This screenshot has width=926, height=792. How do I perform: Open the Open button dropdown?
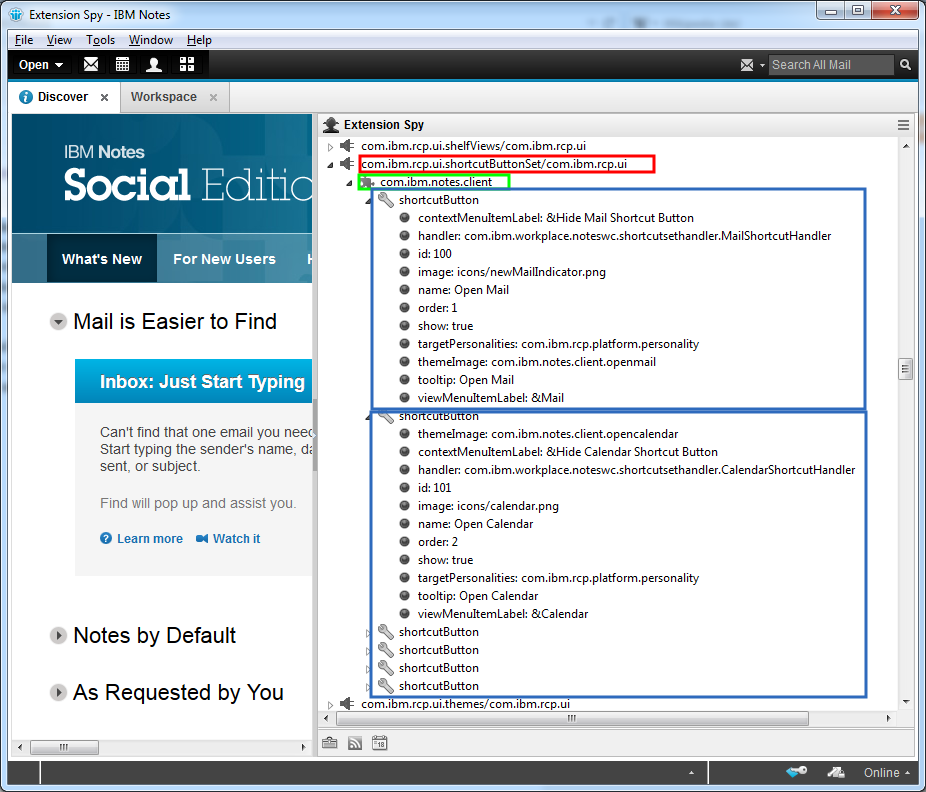(x=40, y=65)
